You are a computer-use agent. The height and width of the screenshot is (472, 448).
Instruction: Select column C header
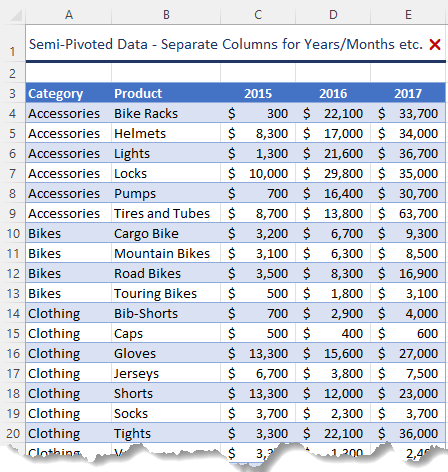(x=258, y=15)
